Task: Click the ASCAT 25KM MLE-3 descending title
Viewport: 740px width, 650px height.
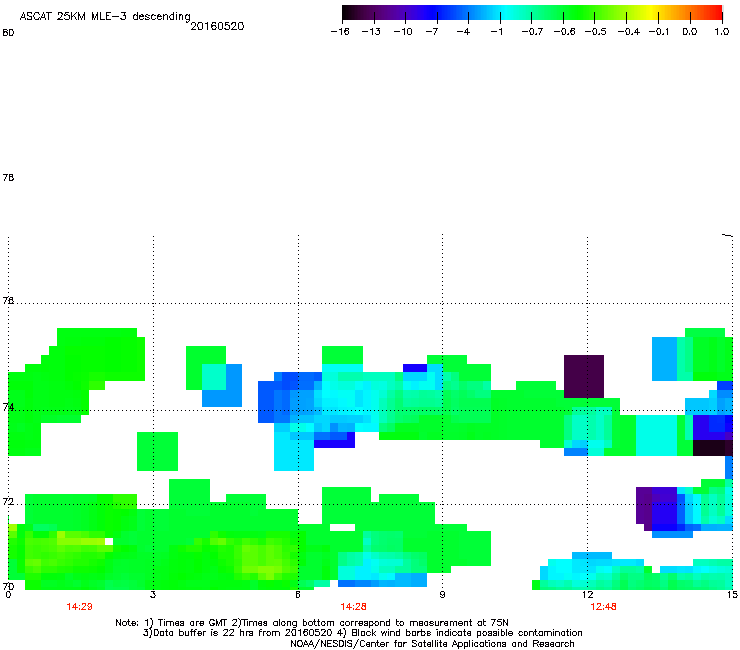Action: [x=105, y=16]
